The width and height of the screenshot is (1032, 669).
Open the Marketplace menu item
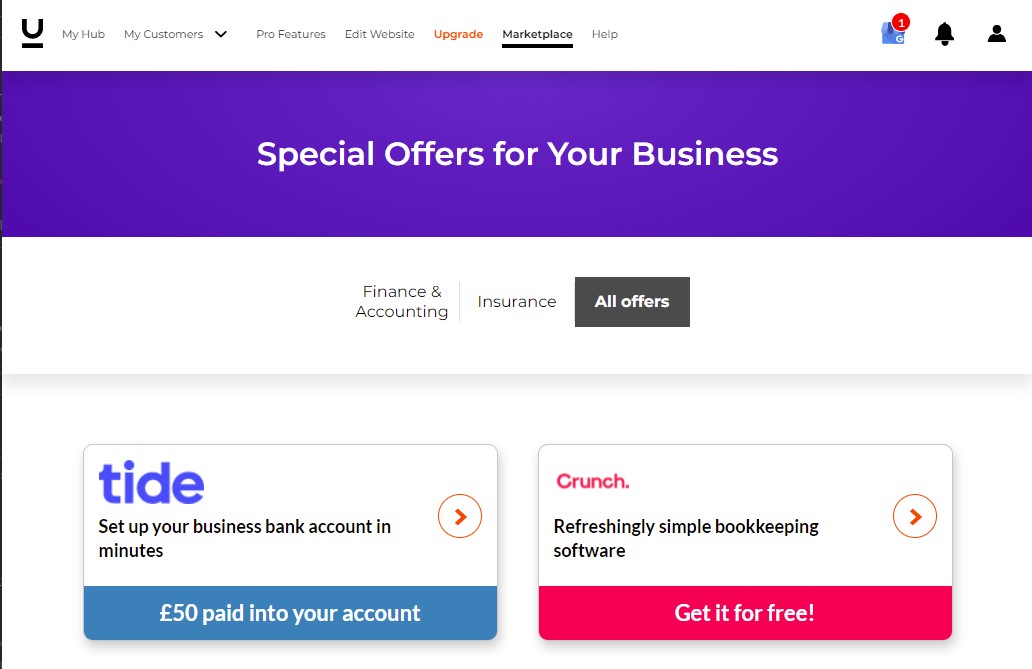537,33
